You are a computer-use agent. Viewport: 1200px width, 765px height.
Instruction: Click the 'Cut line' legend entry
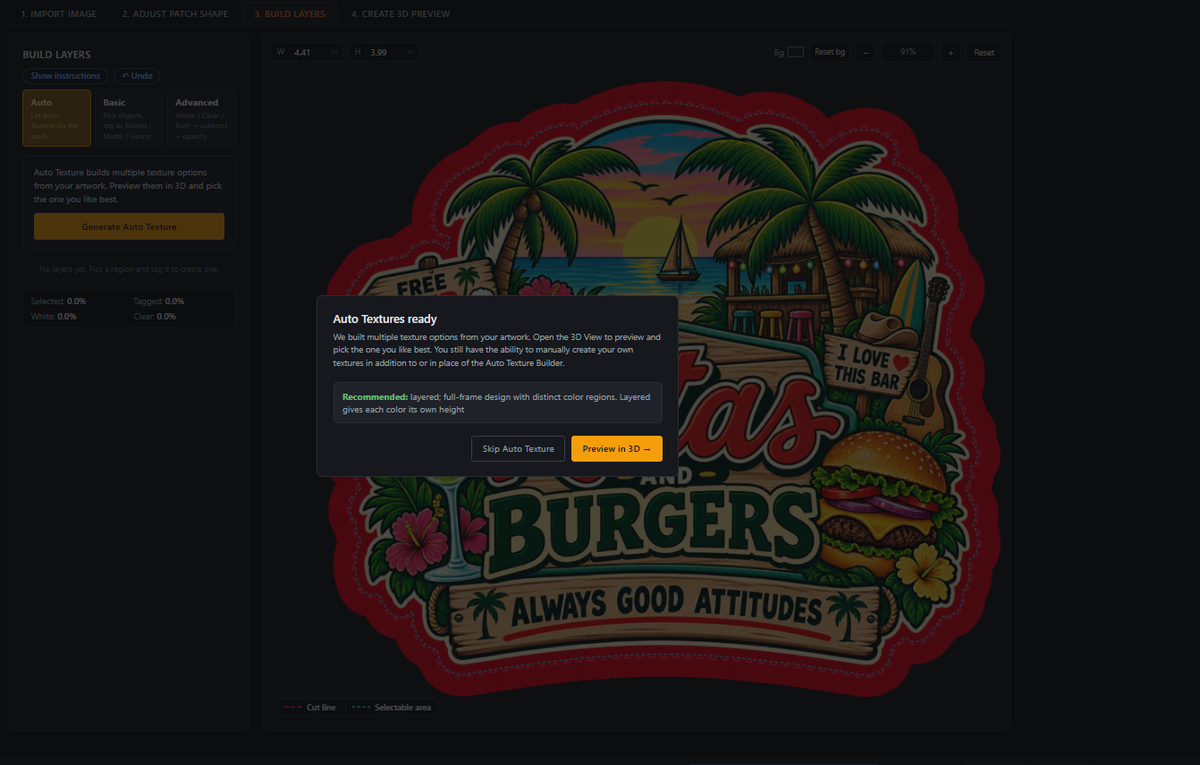click(310, 707)
